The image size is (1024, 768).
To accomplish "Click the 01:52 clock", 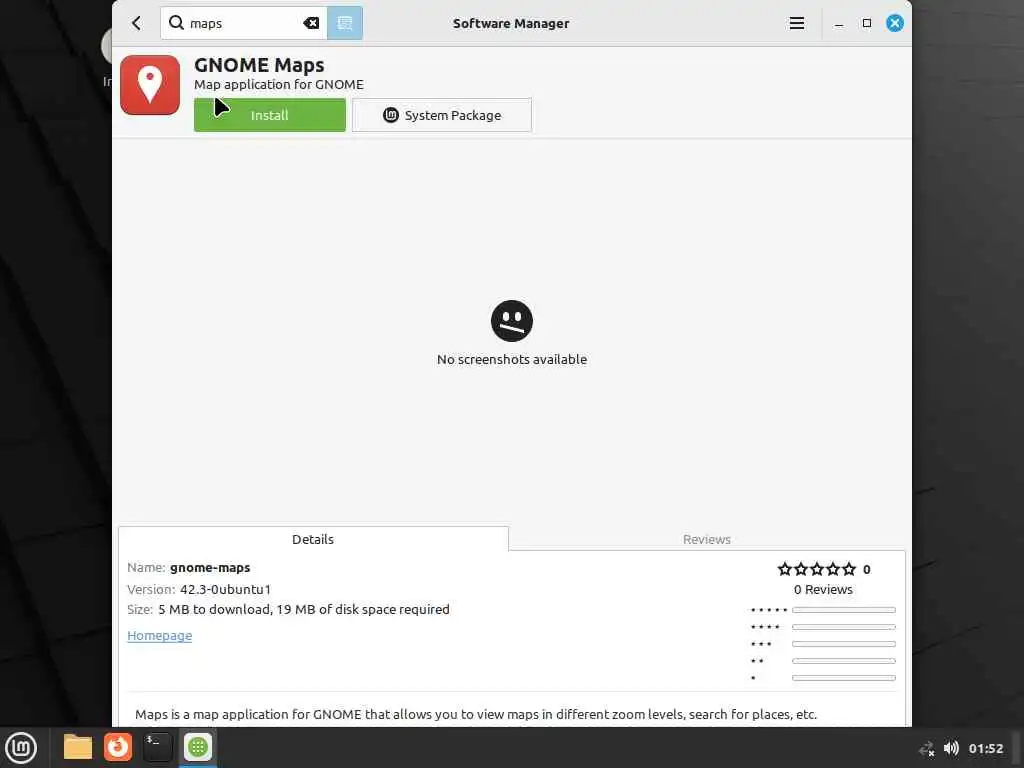I will tap(985, 748).
